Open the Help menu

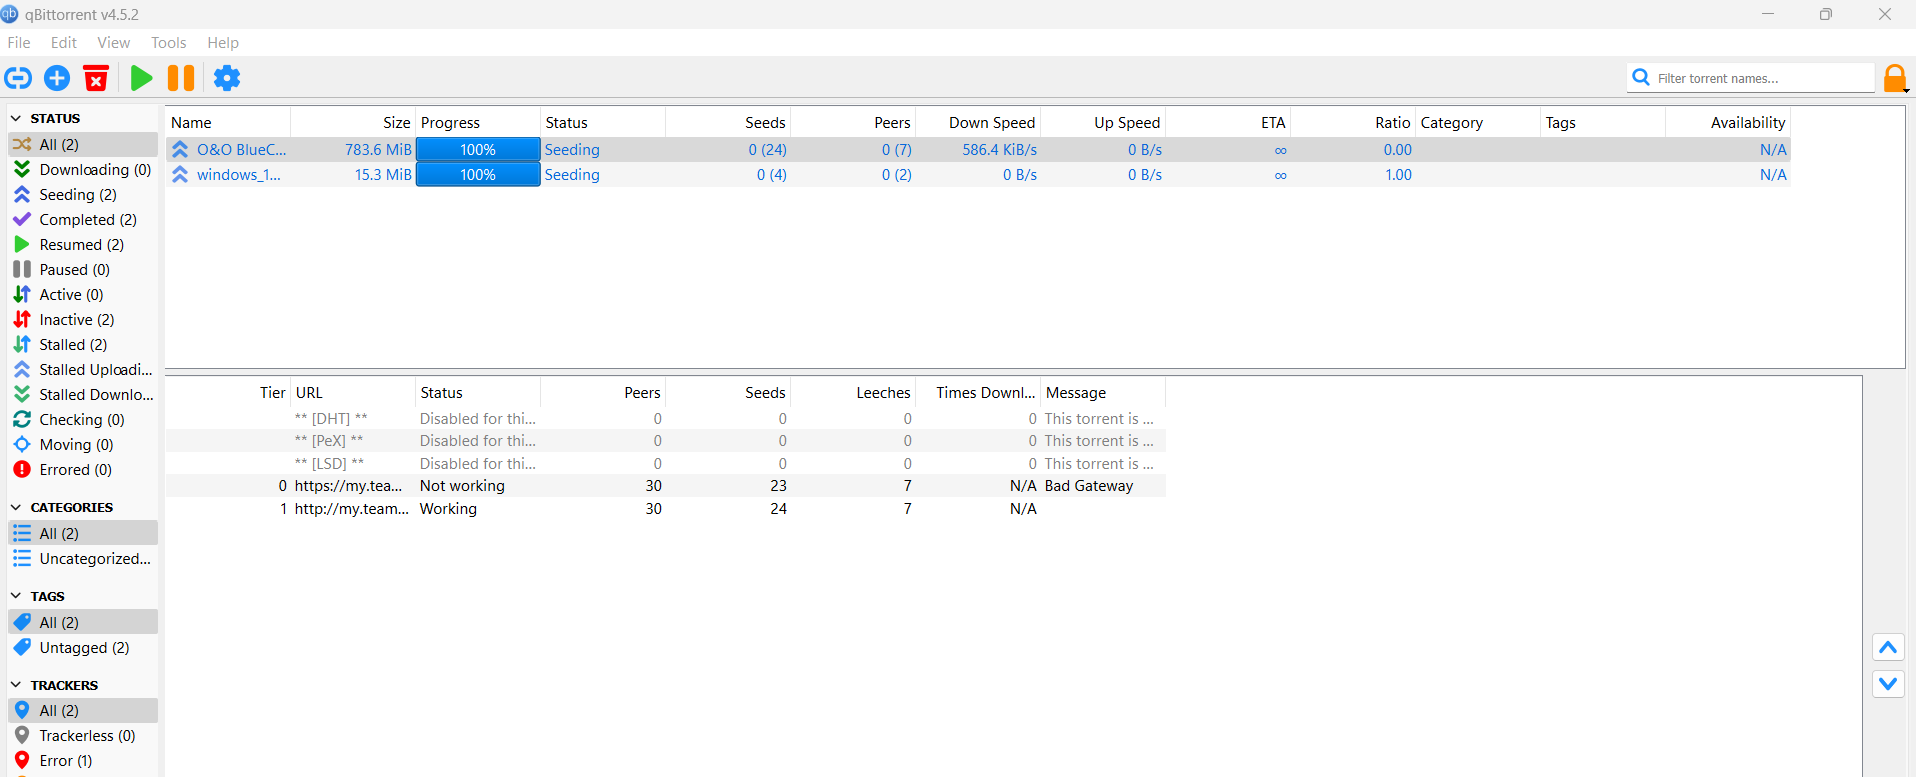[x=223, y=43]
